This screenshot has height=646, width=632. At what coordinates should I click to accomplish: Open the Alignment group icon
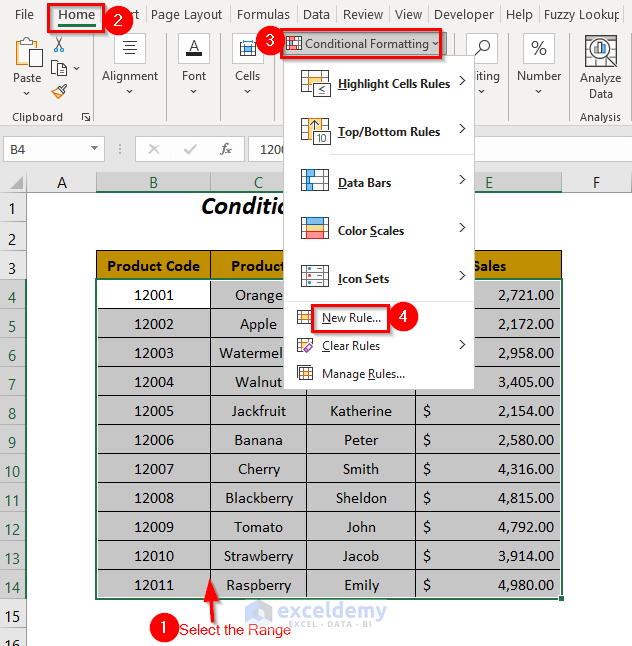tap(130, 49)
